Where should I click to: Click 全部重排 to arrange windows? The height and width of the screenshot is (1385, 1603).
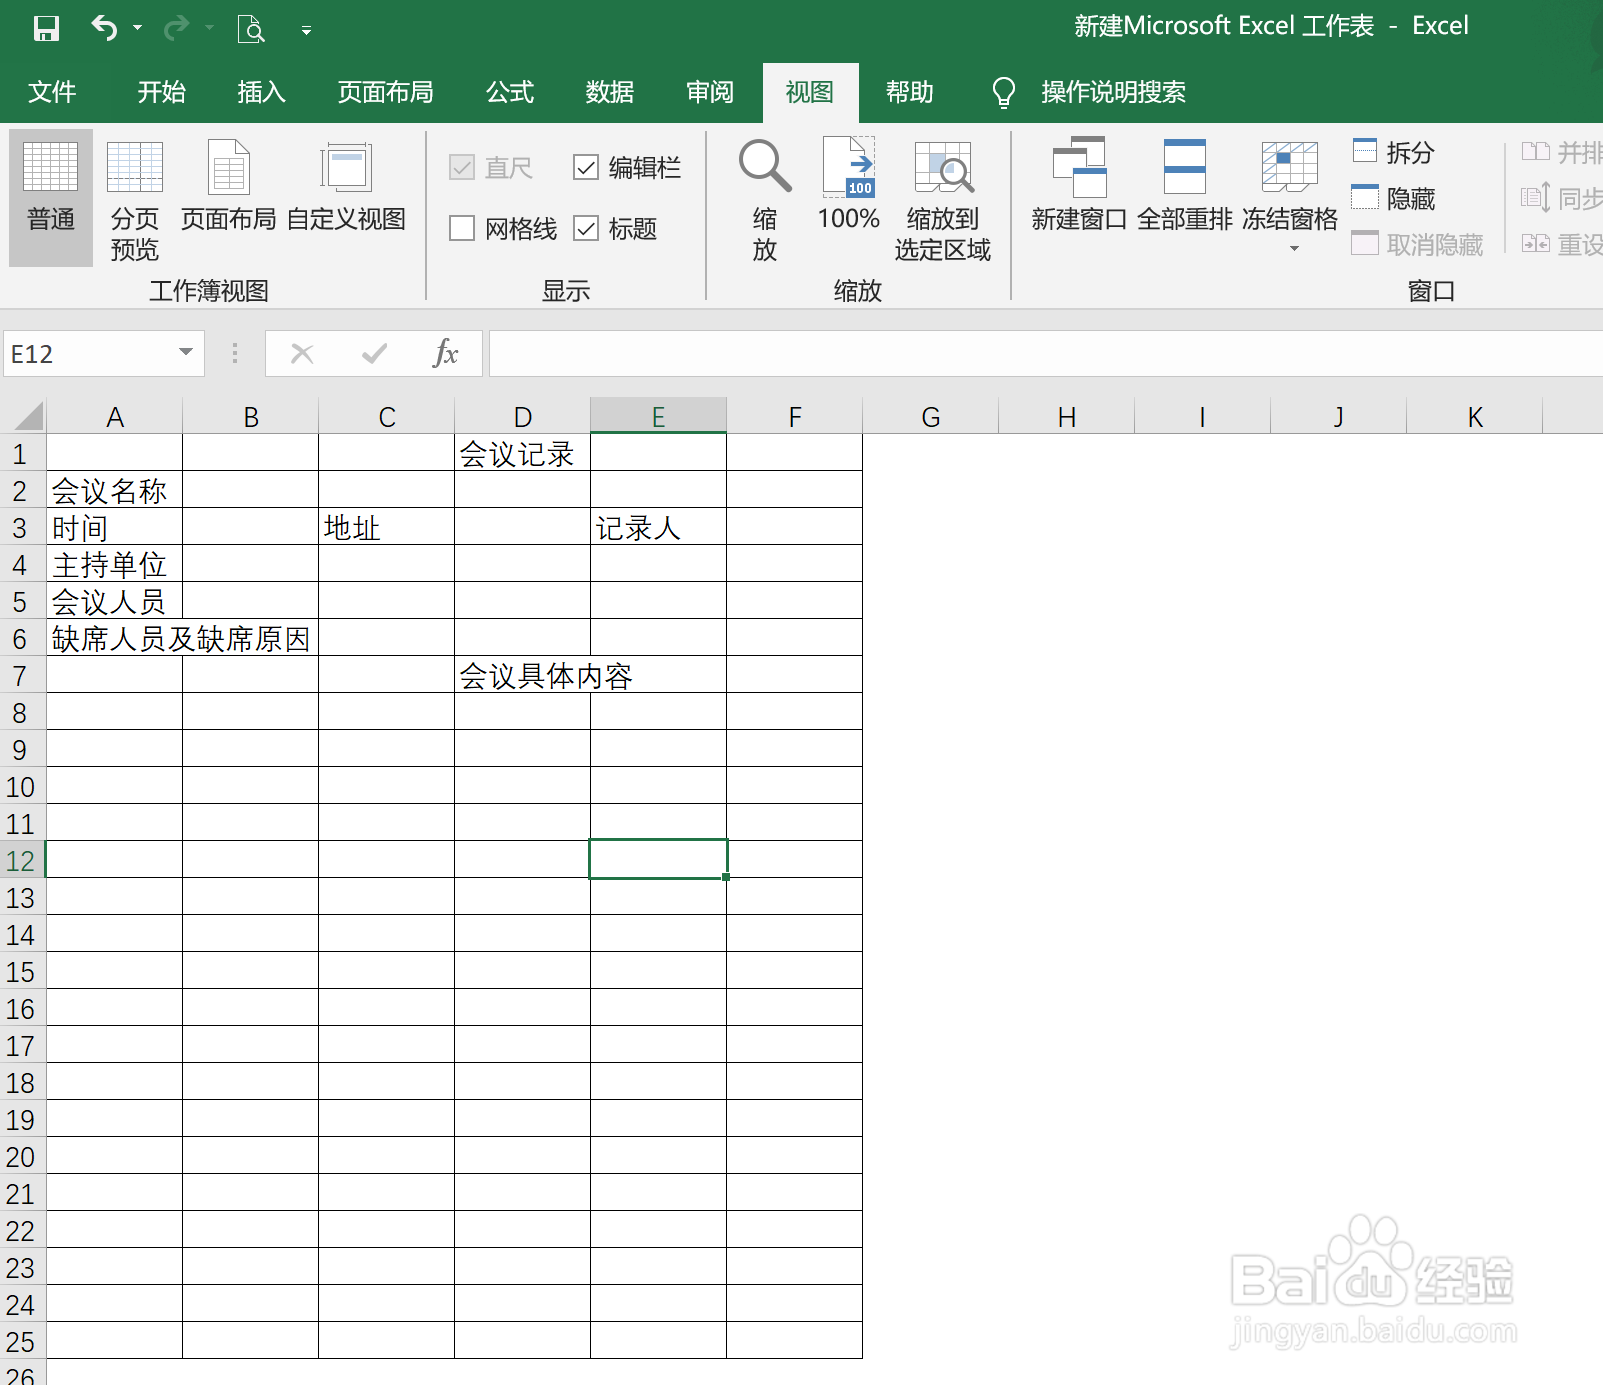tap(1184, 185)
